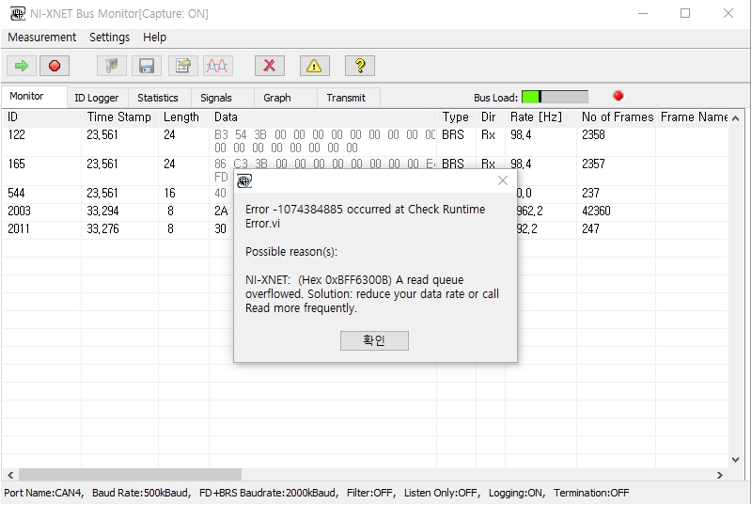
Task: Open the Help menu
Action: coord(154,37)
